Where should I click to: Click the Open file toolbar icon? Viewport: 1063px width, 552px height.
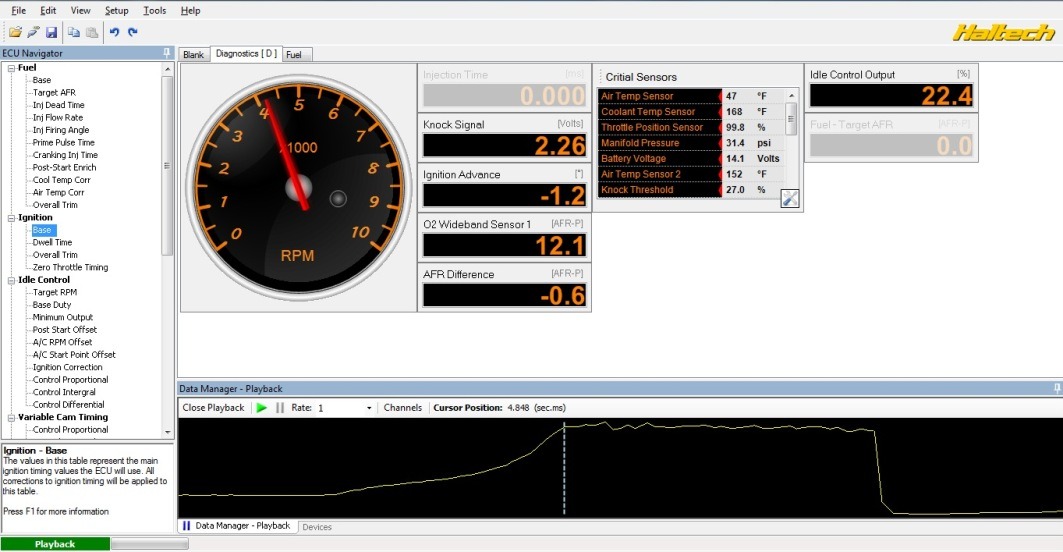15,32
